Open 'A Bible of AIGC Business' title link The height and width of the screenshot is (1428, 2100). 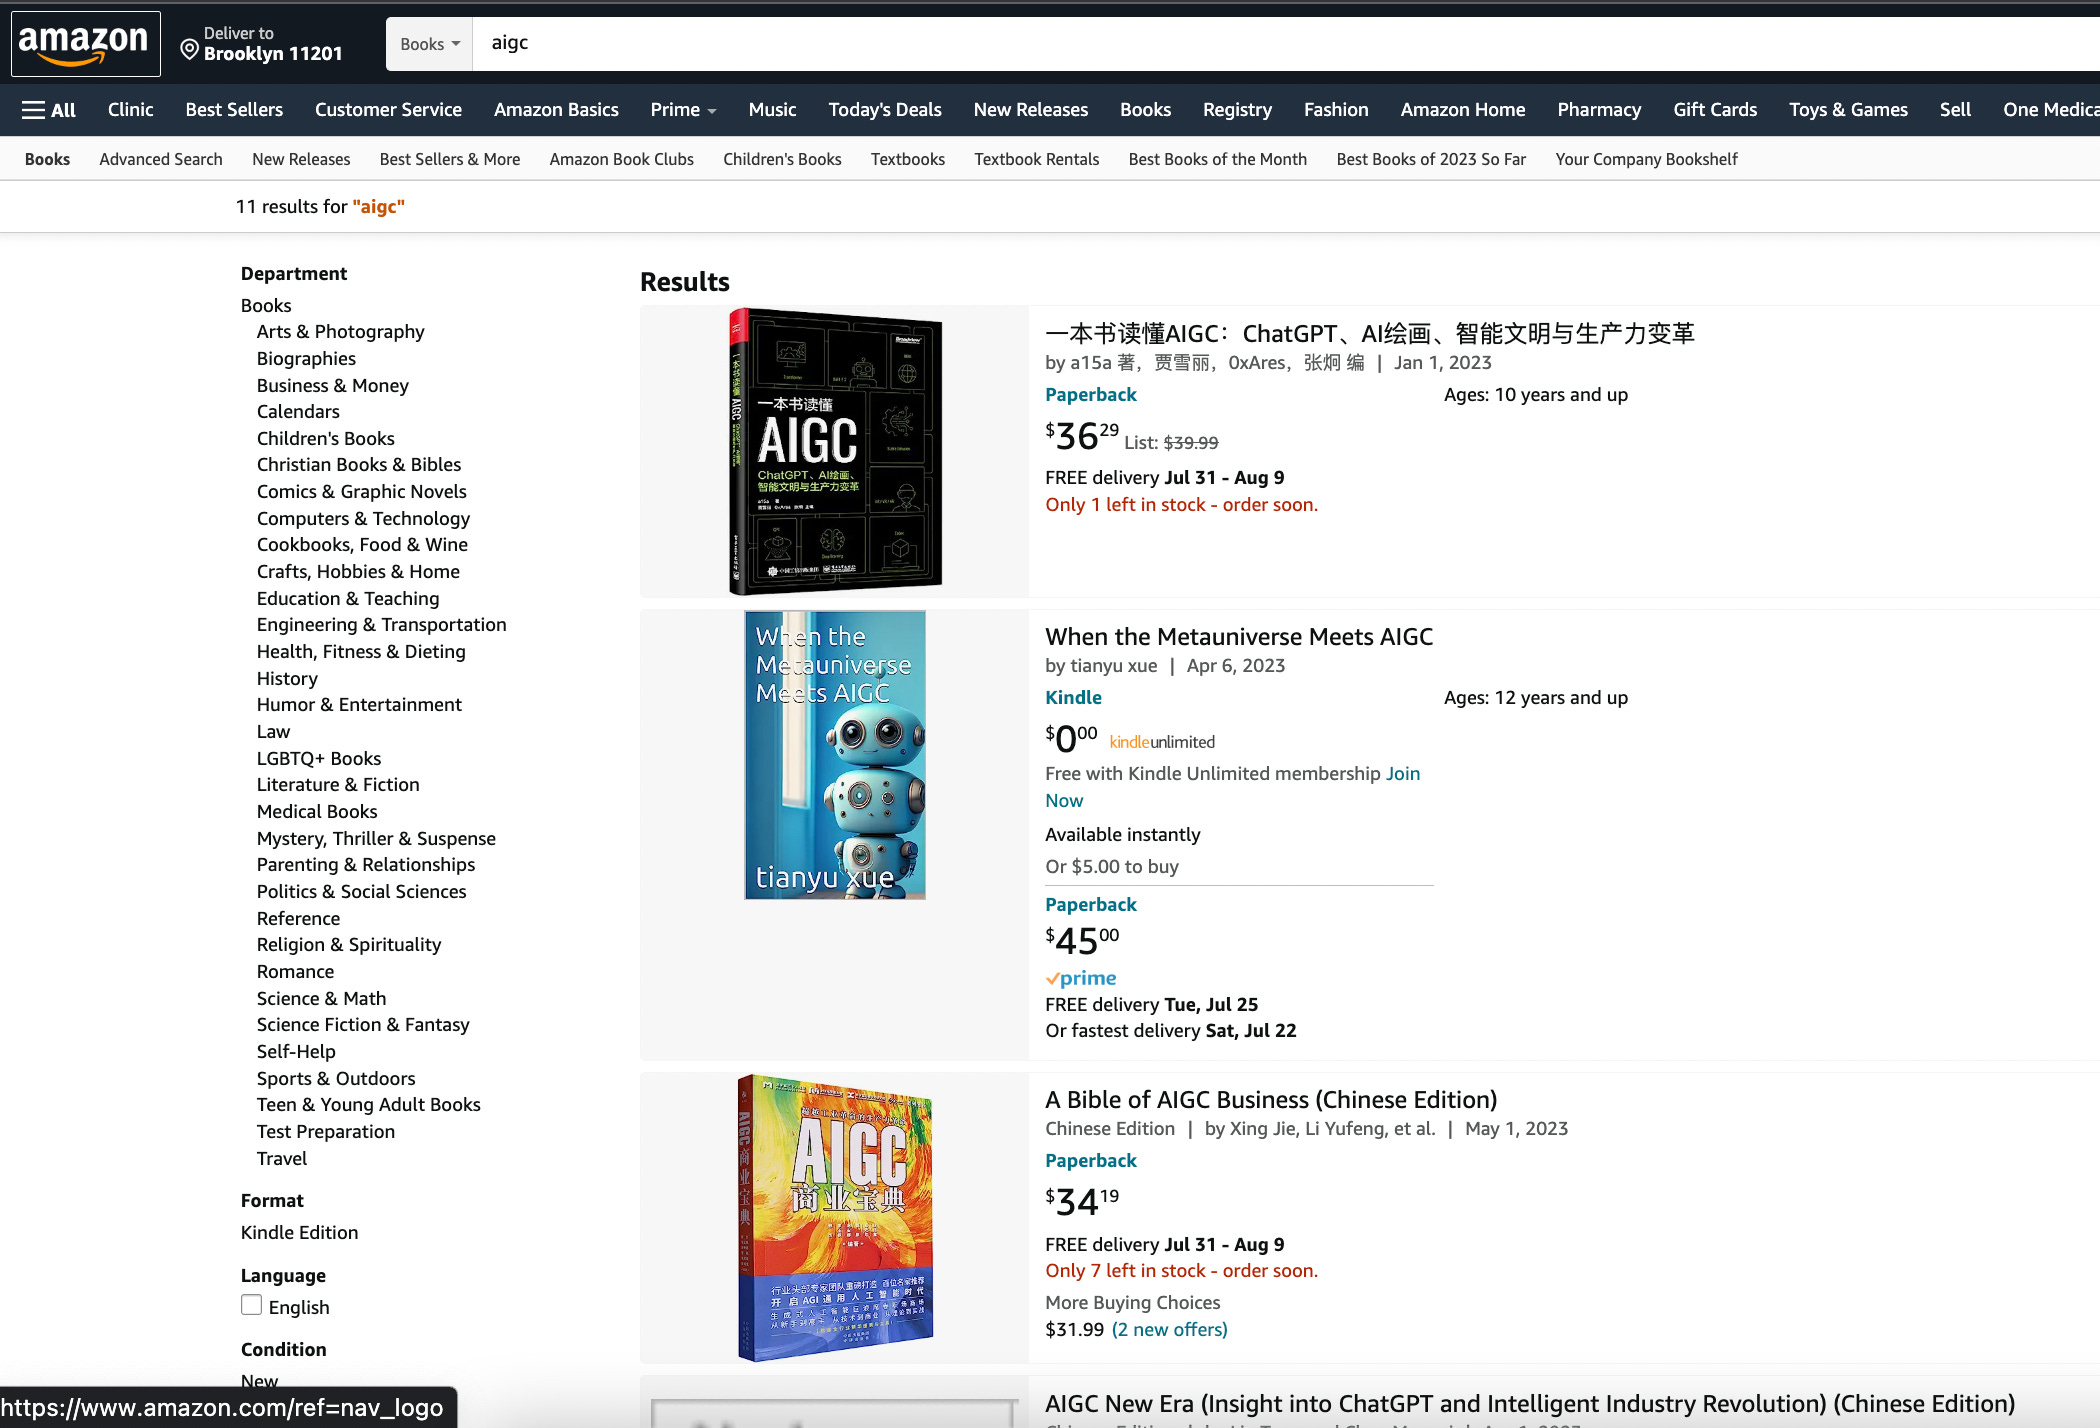click(x=1271, y=1099)
